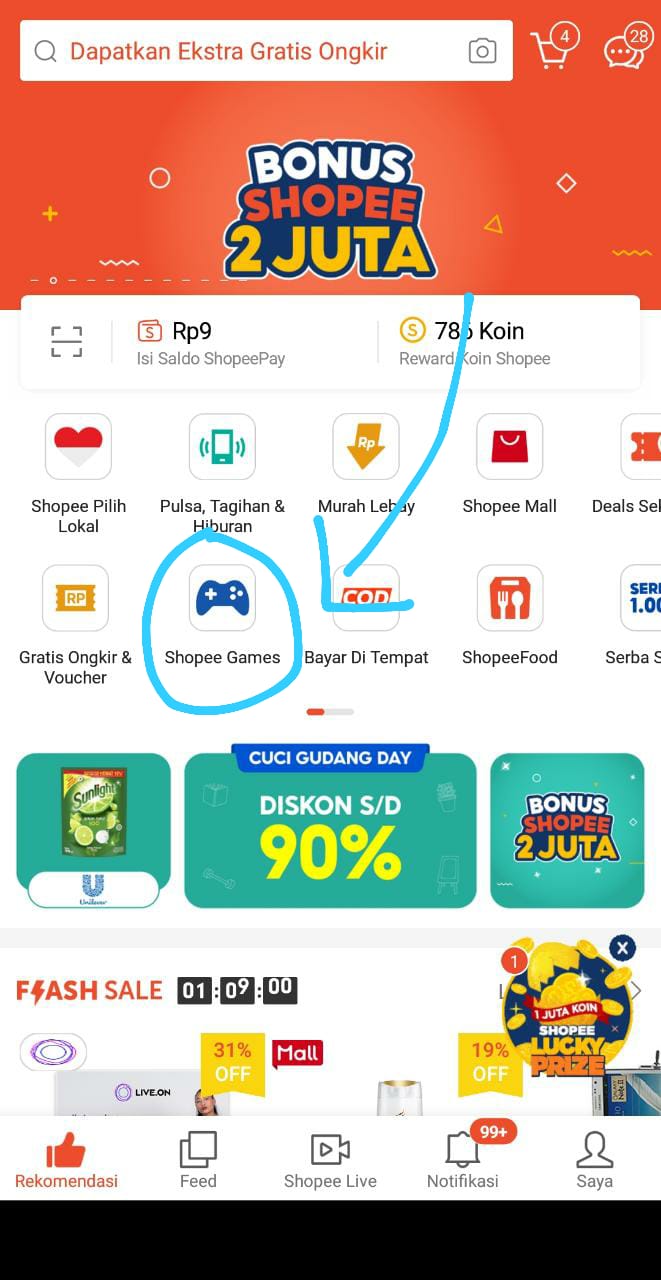
Task: Select Pulsa, Tagihan & Hiburan icon
Action: tap(222, 446)
